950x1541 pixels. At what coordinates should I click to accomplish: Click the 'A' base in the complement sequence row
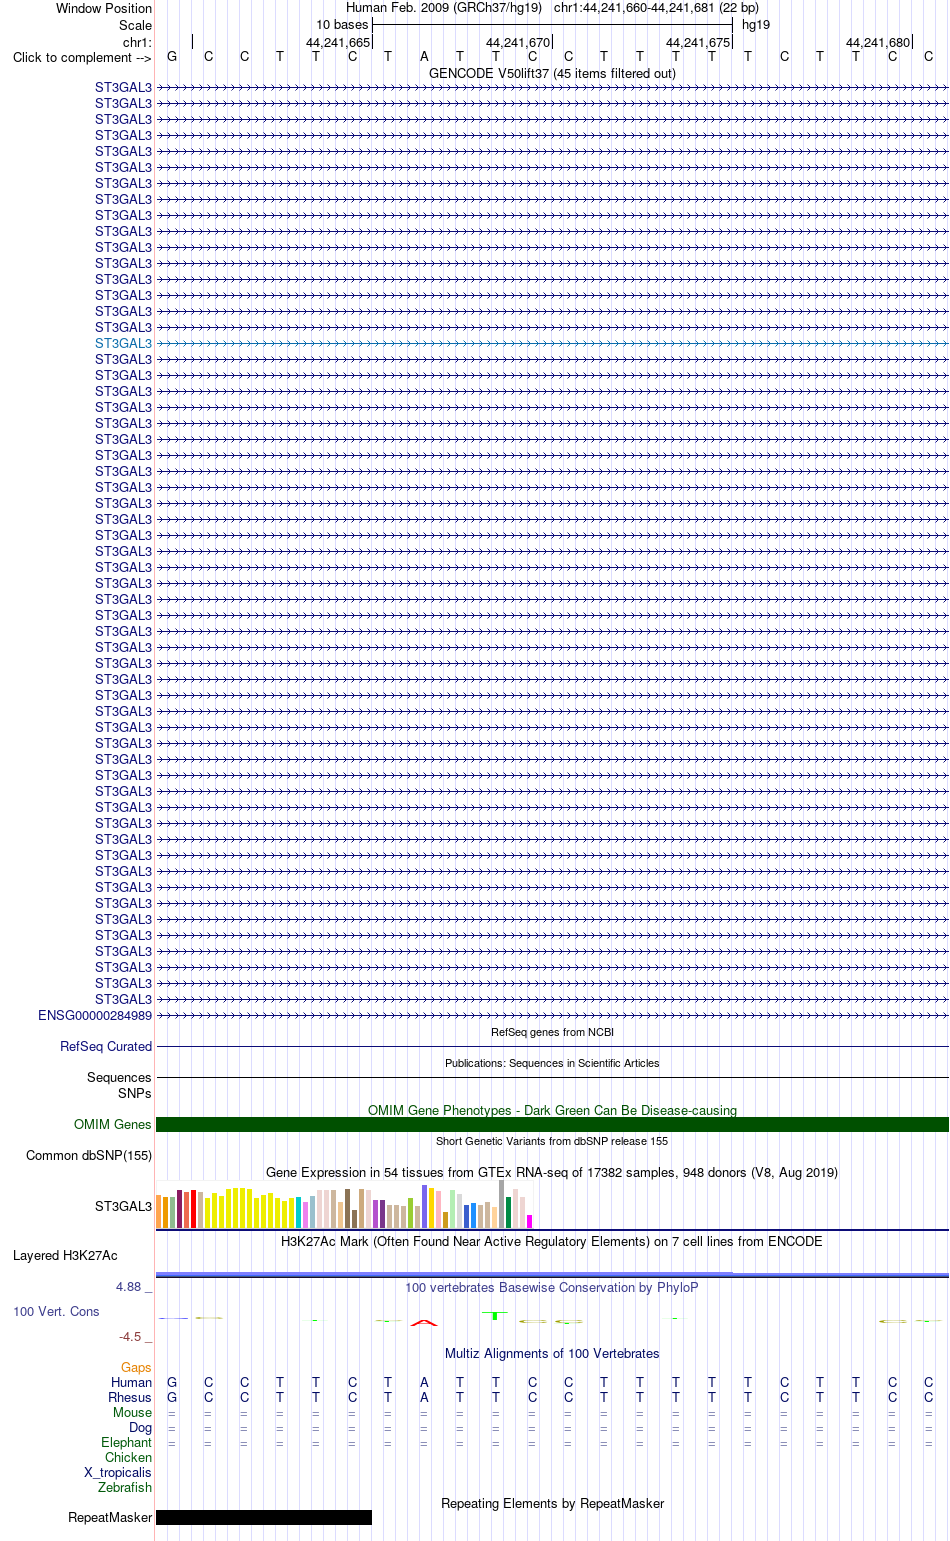pos(424,57)
